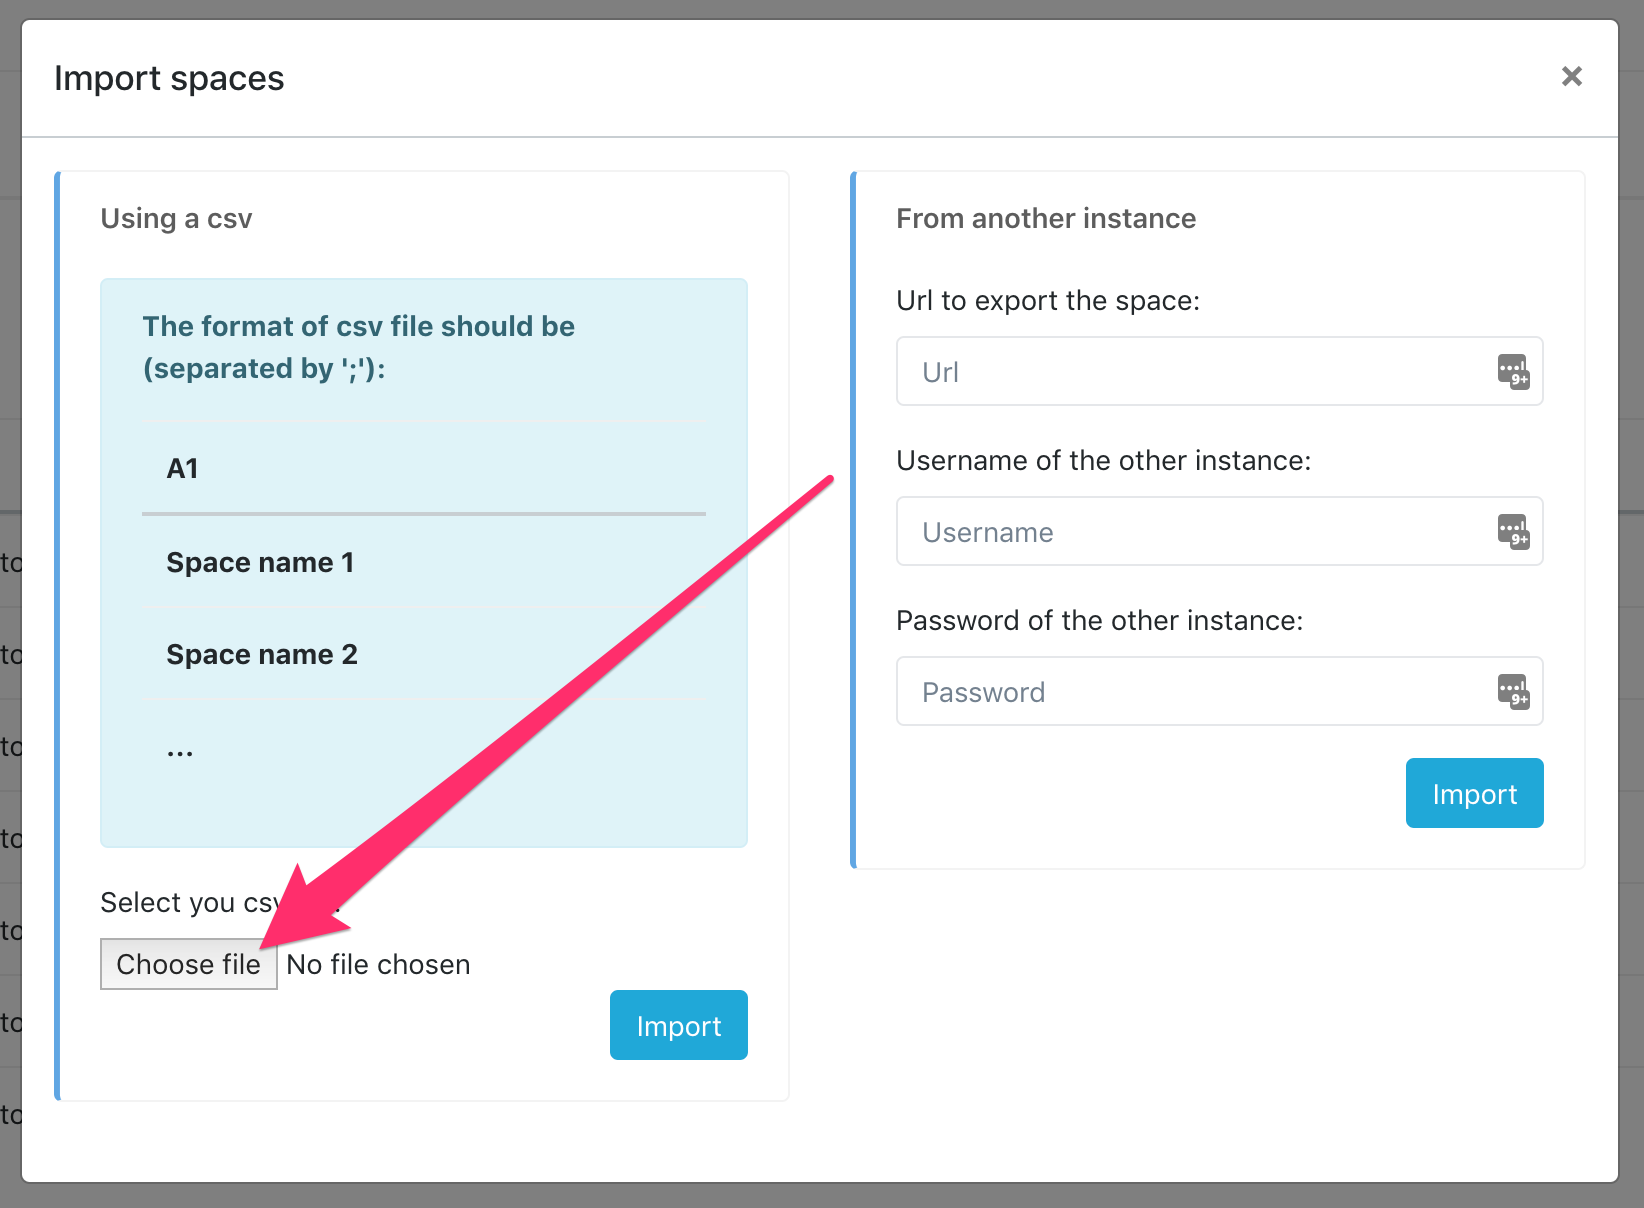Viewport: 1644px width, 1208px height.
Task: Click the 'From another instance' heading
Action: pyautogui.click(x=1046, y=218)
